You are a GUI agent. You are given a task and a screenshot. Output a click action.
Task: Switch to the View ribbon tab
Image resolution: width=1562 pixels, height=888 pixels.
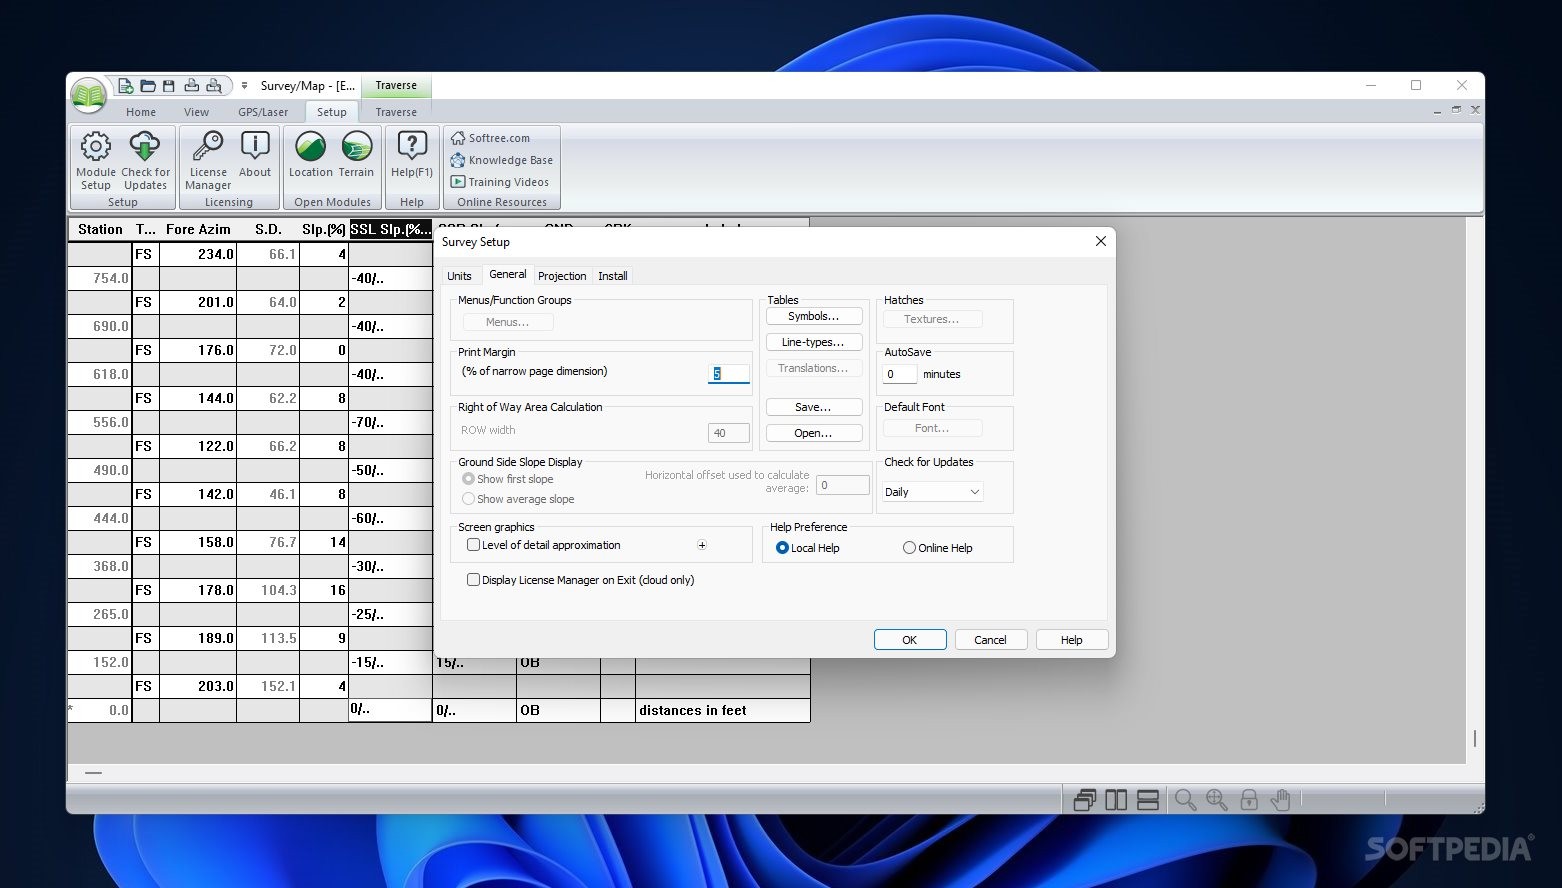[196, 112]
